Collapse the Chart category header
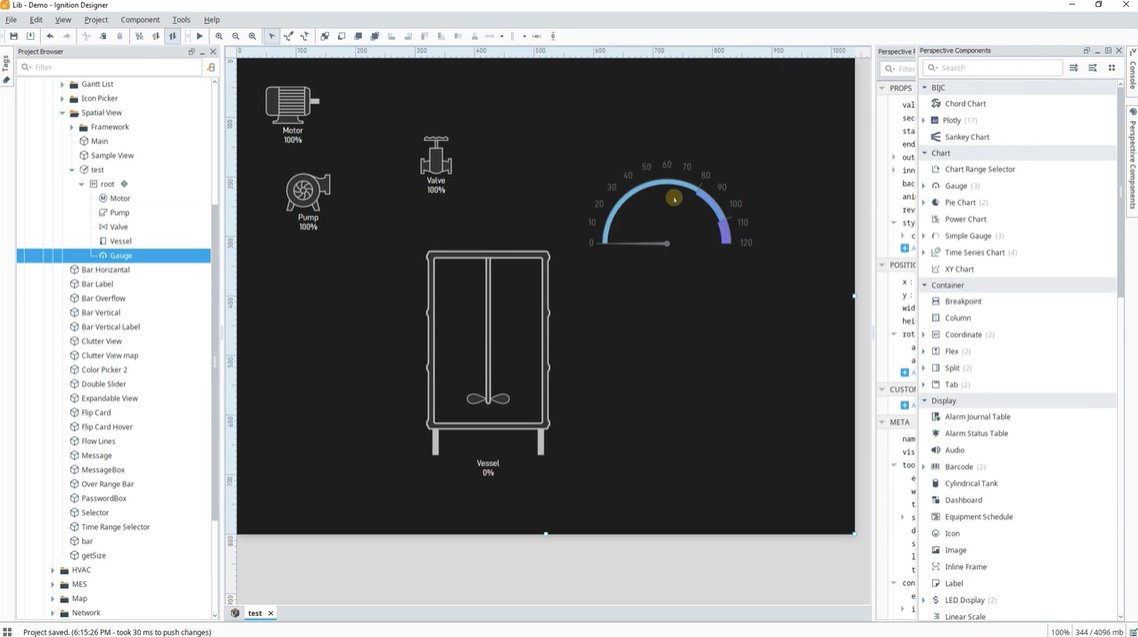The height and width of the screenshot is (637, 1138). click(925, 153)
